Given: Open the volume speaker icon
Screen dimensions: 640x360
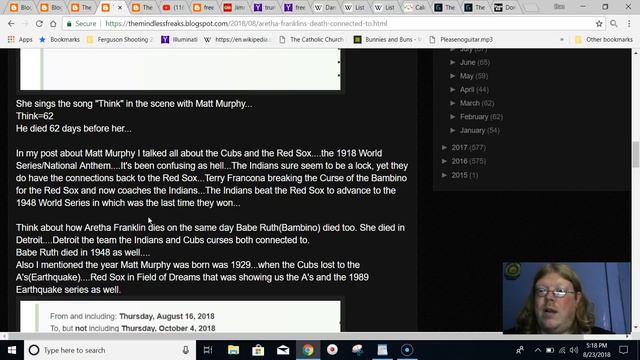Looking at the screenshot, I should 574,350.
